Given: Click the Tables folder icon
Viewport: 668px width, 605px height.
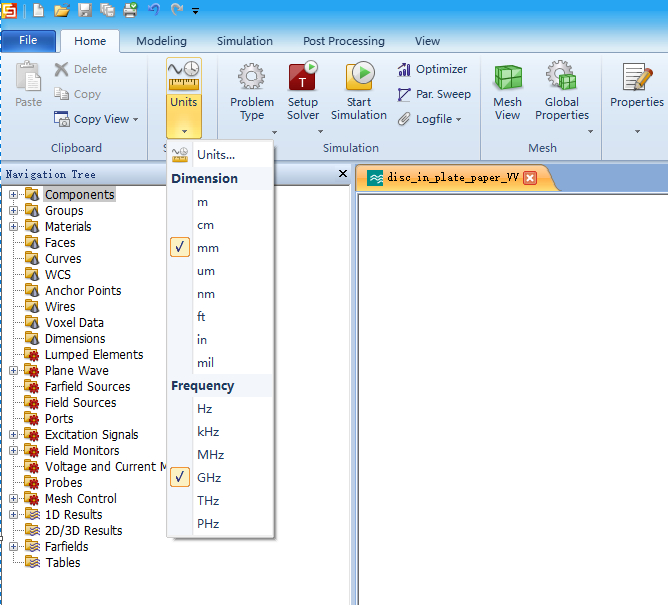Looking at the screenshot, I should tap(32, 562).
